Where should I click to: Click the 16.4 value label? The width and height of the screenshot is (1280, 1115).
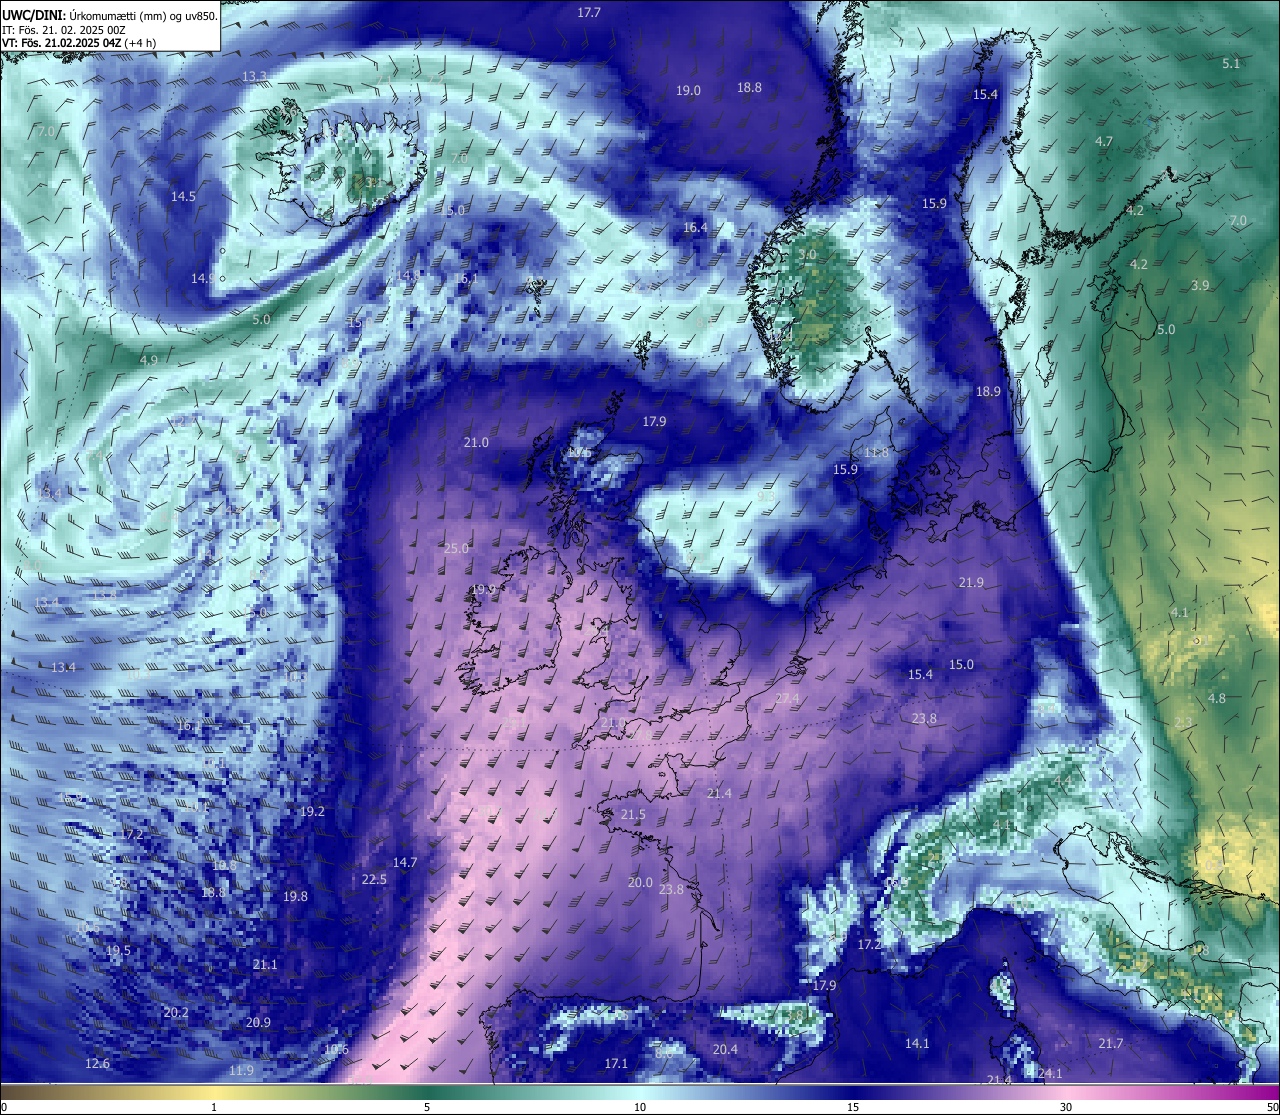coord(695,228)
